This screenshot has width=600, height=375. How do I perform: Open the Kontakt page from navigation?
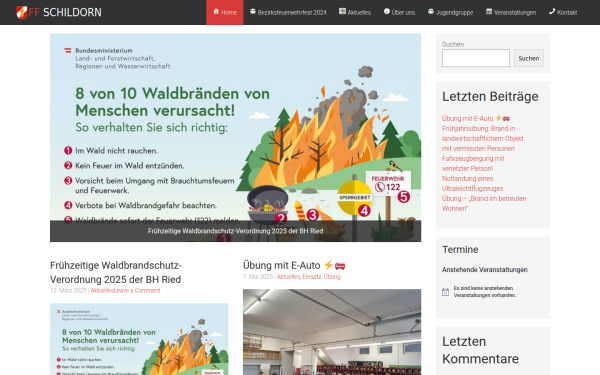[x=563, y=12]
